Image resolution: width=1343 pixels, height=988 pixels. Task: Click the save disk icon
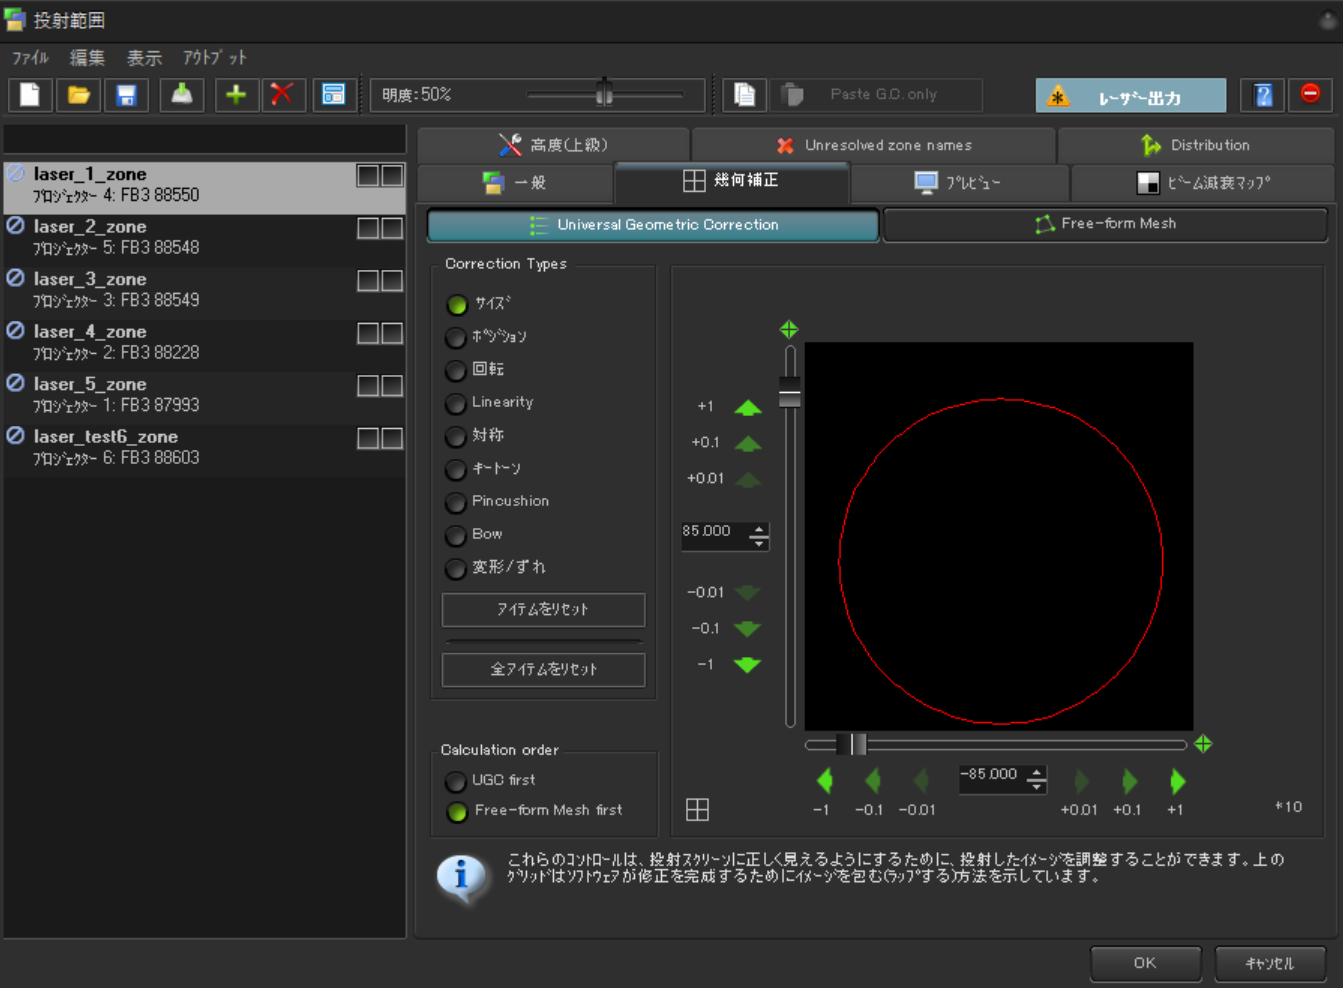tap(126, 95)
